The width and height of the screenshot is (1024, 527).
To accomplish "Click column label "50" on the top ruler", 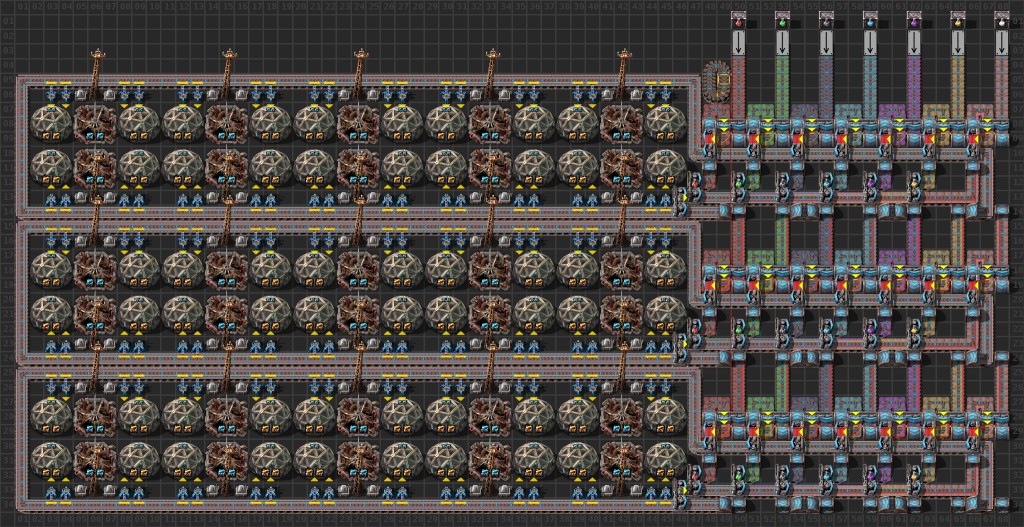I will (739, 5).
